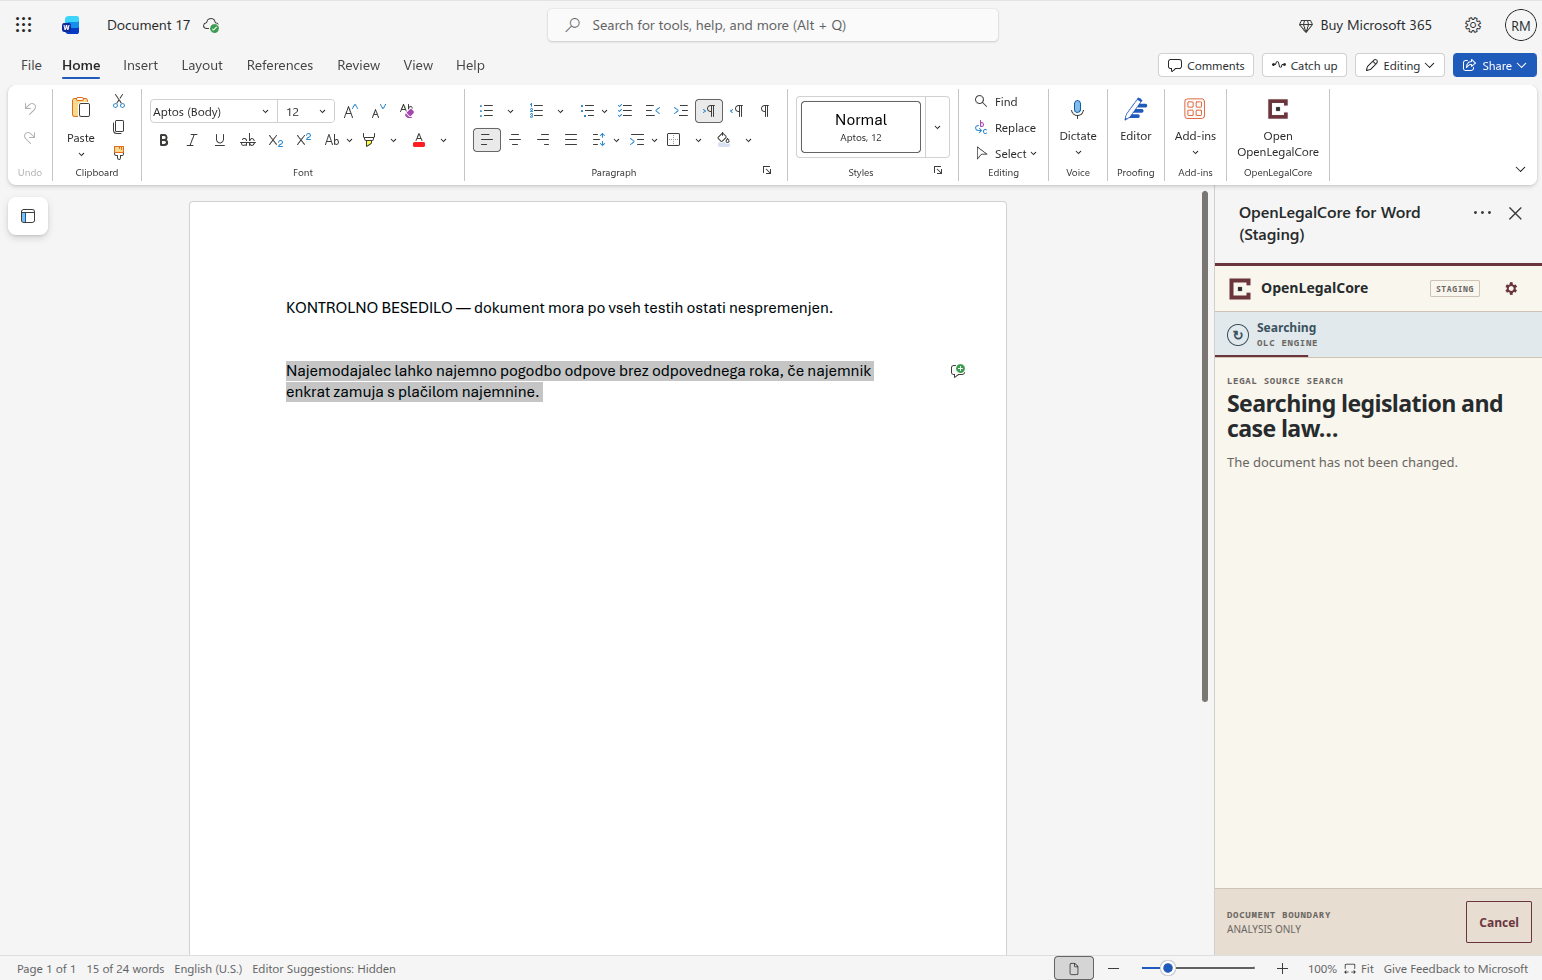
Task: Click the Copy icon
Action: tap(119, 127)
